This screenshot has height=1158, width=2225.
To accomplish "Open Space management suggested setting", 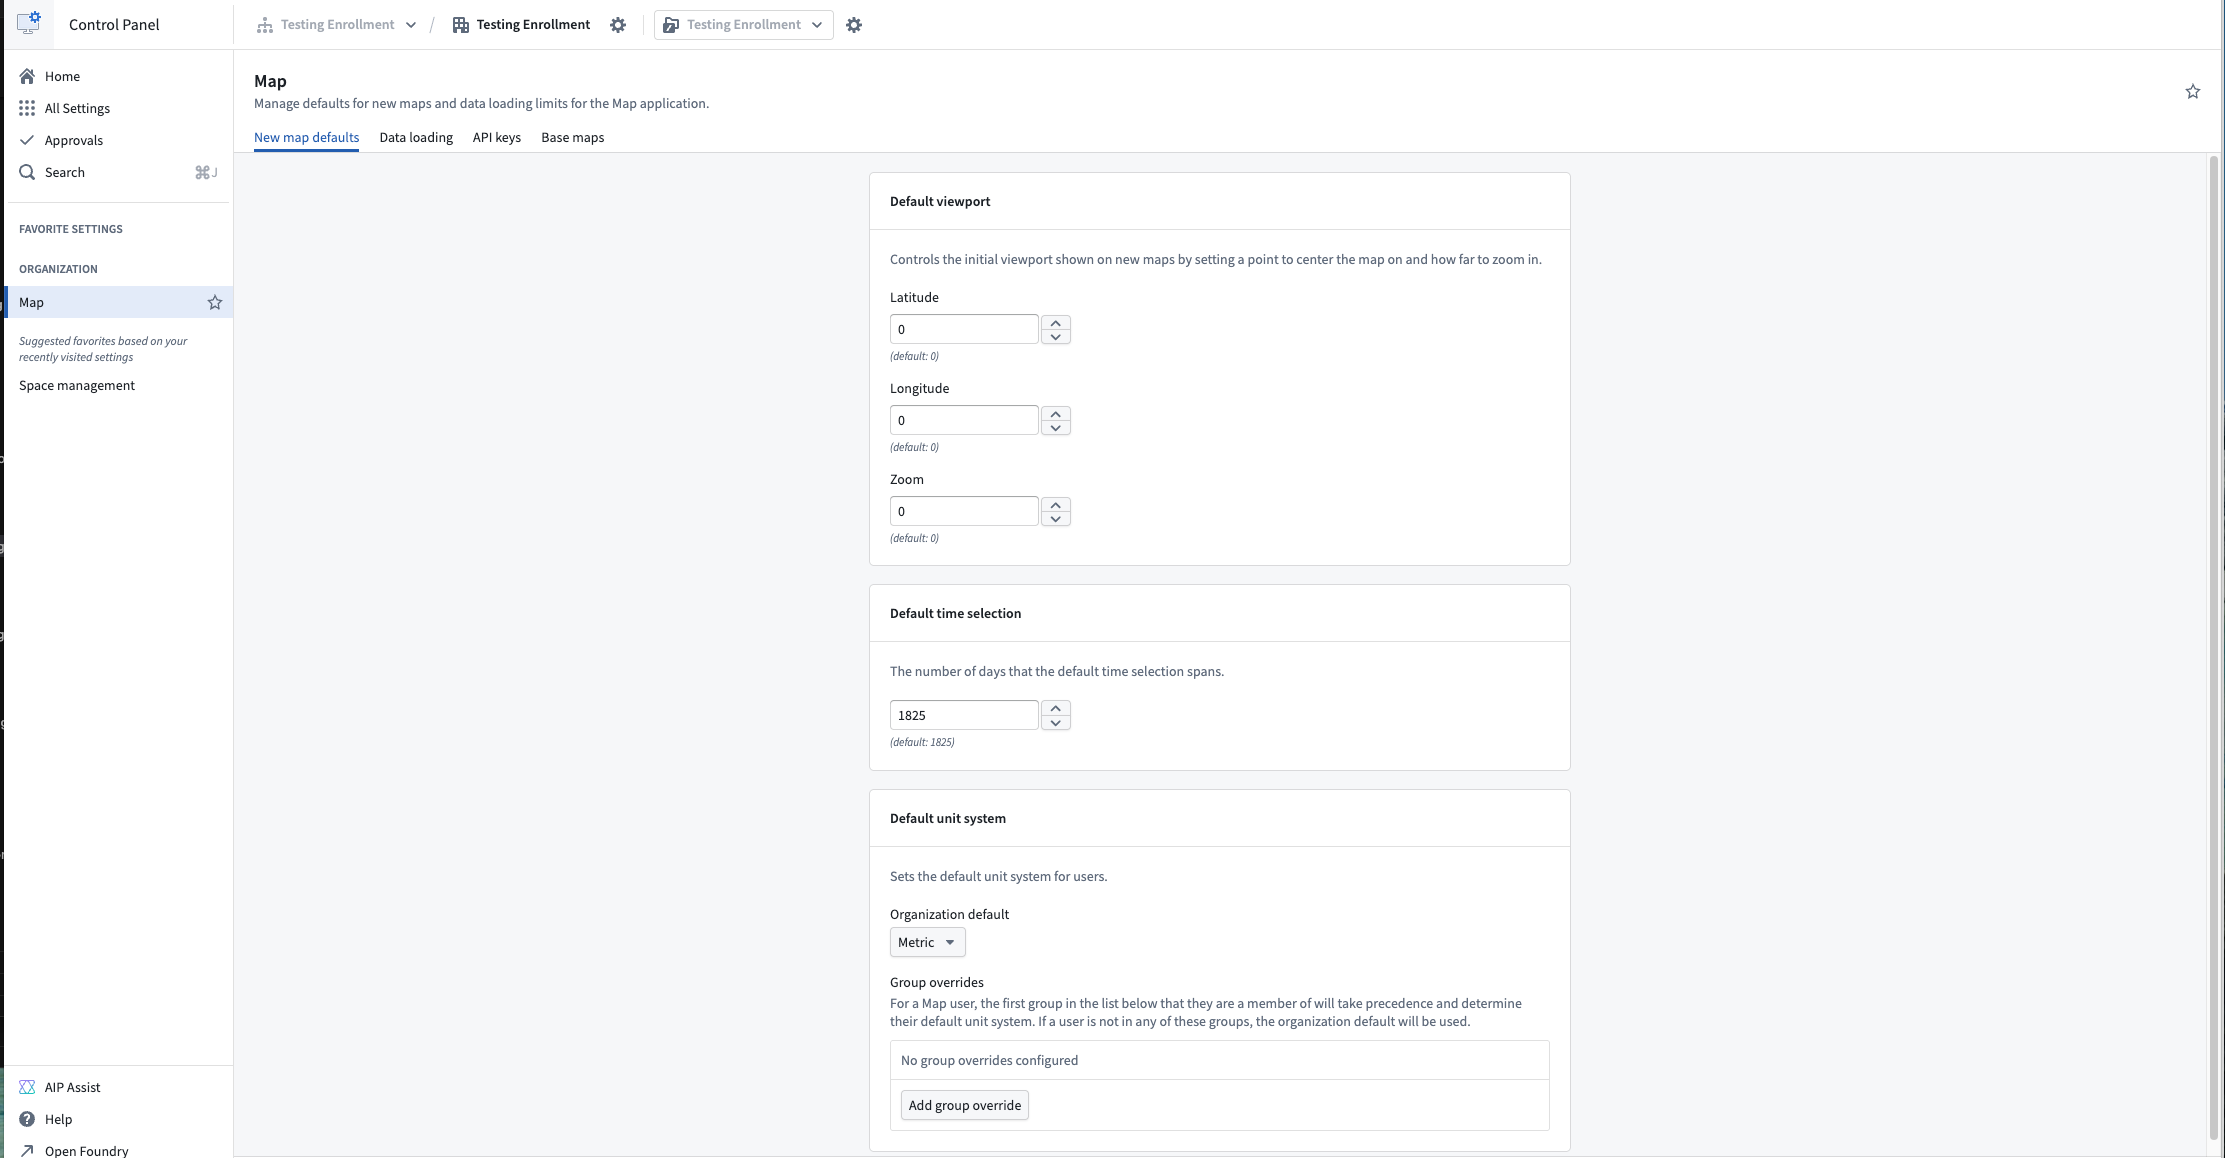I will point(77,385).
